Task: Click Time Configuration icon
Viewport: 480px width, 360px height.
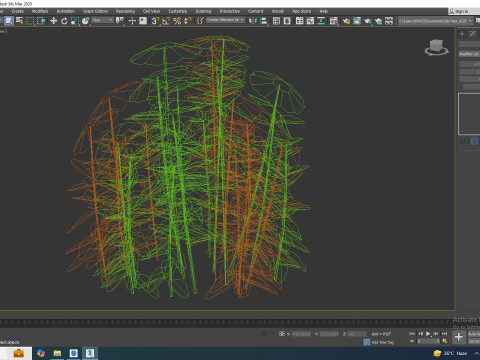Action: 445,341
